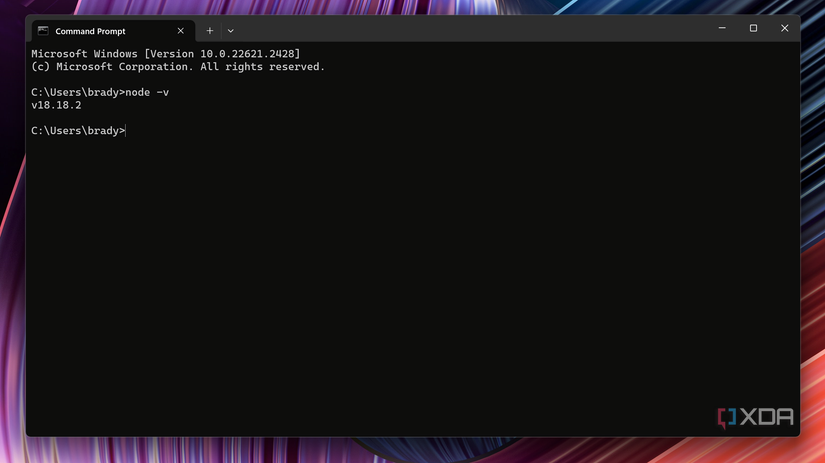Open a new terminal tab
This screenshot has height=463, width=825.
(x=209, y=31)
